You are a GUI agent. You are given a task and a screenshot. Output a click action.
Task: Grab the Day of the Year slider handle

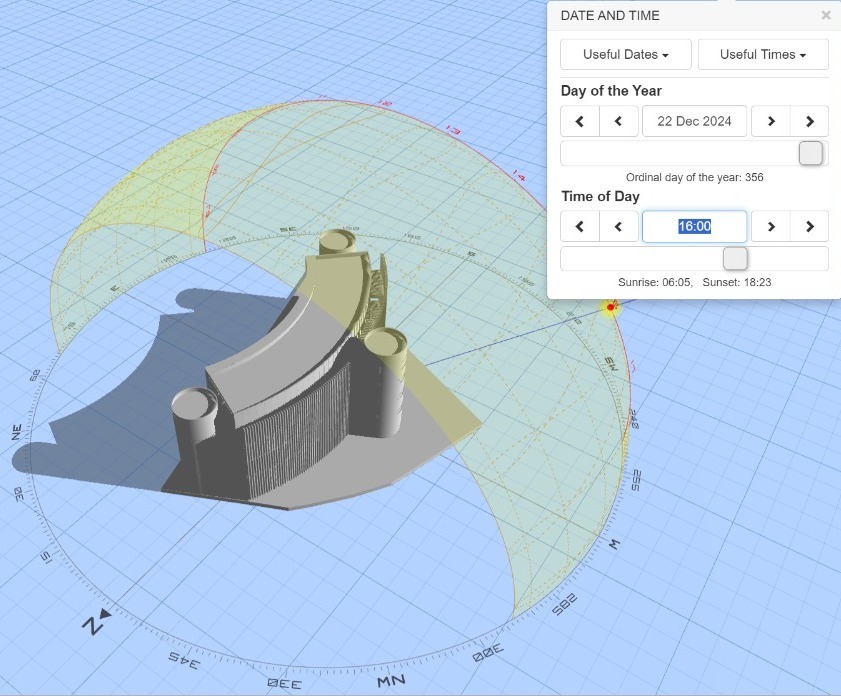(811, 153)
